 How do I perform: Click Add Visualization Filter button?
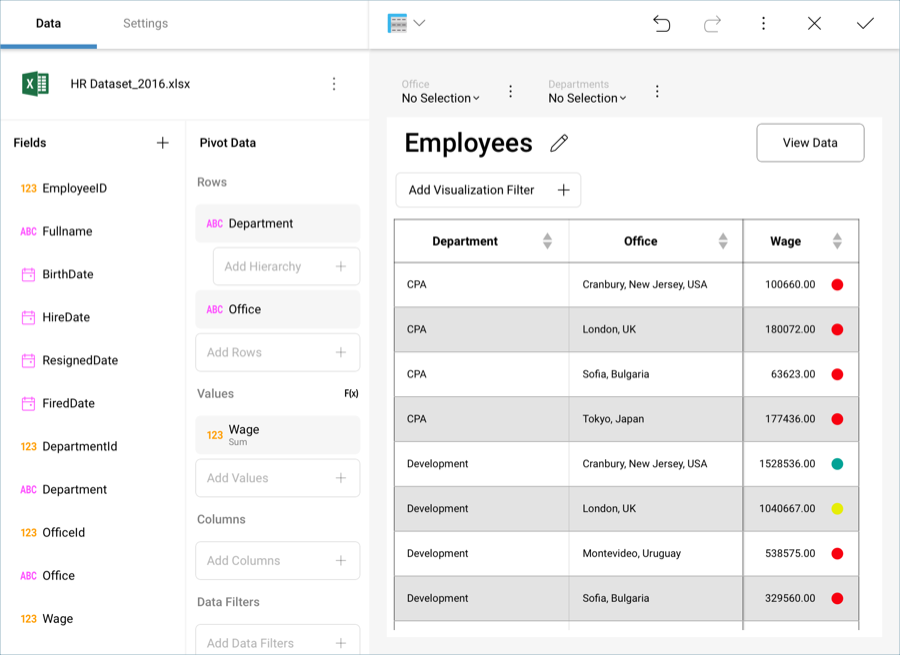(x=488, y=190)
